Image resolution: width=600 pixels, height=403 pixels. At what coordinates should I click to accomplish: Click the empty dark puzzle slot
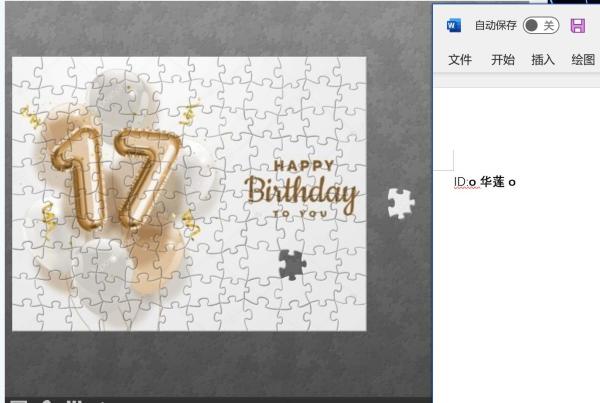(x=292, y=265)
